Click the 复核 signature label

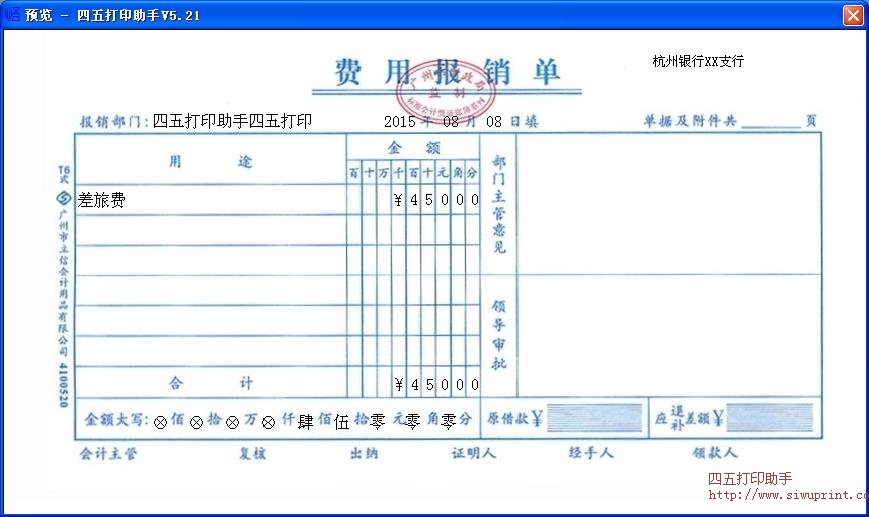click(253, 453)
